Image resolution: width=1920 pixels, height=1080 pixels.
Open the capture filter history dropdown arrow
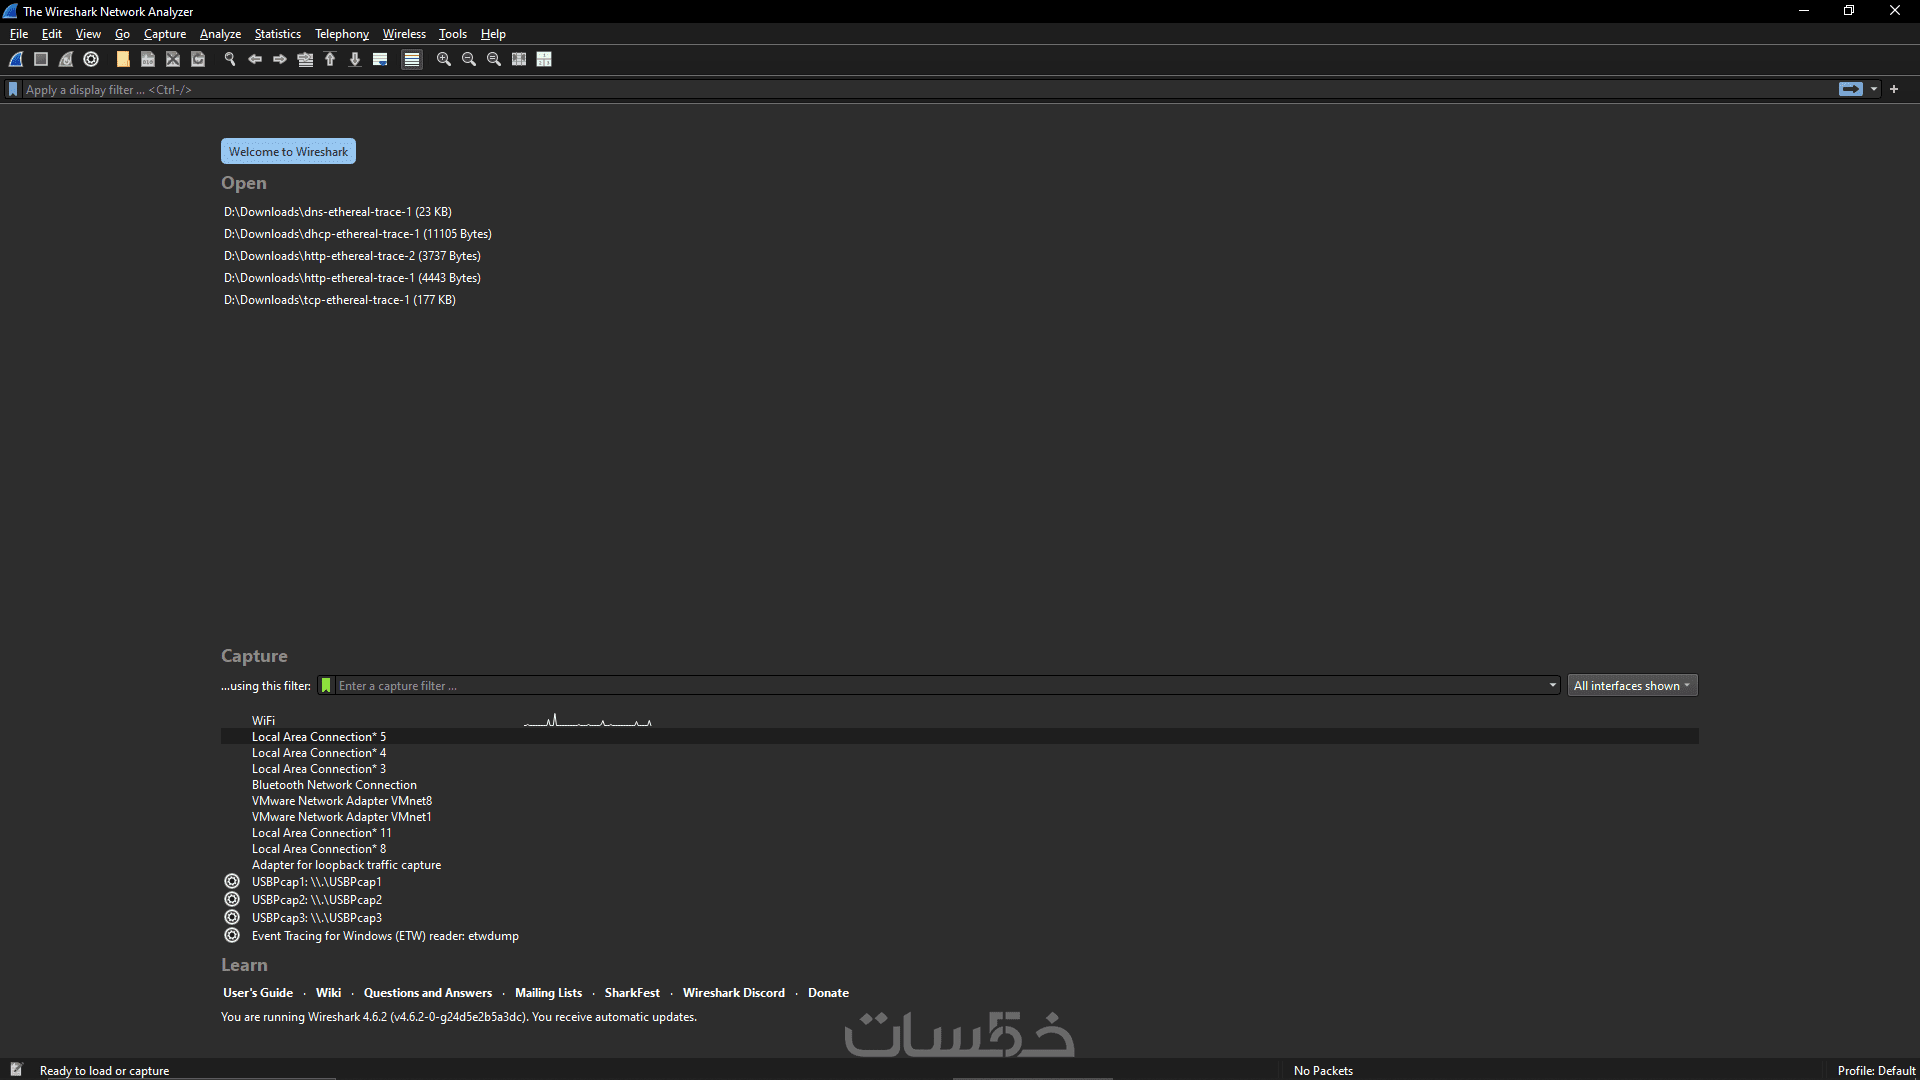tap(1552, 686)
